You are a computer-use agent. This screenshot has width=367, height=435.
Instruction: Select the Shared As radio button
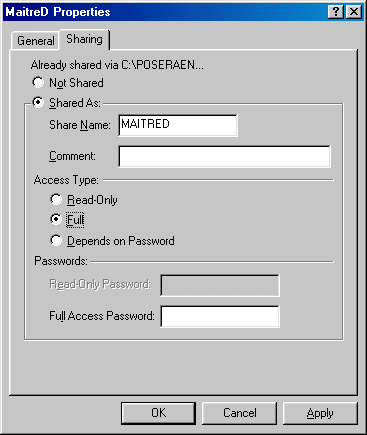click(38, 102)
